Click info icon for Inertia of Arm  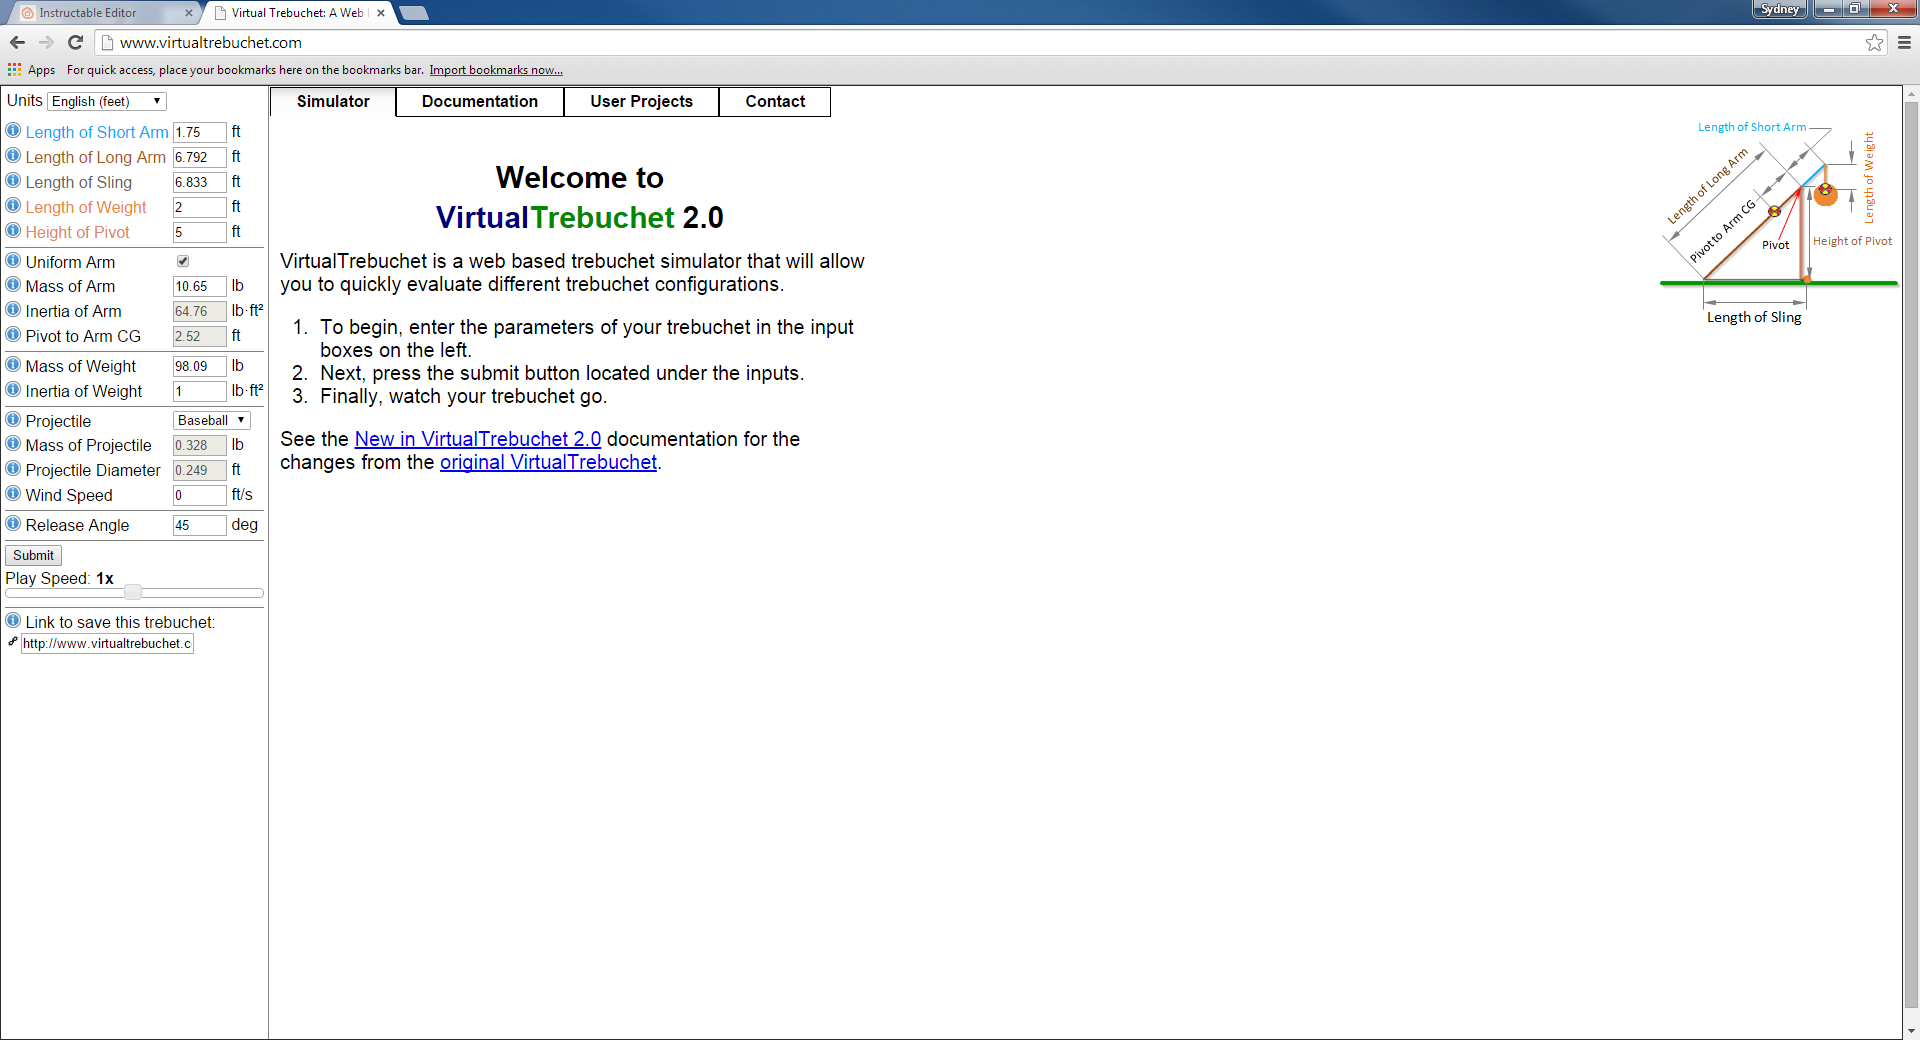click(13, 309)
